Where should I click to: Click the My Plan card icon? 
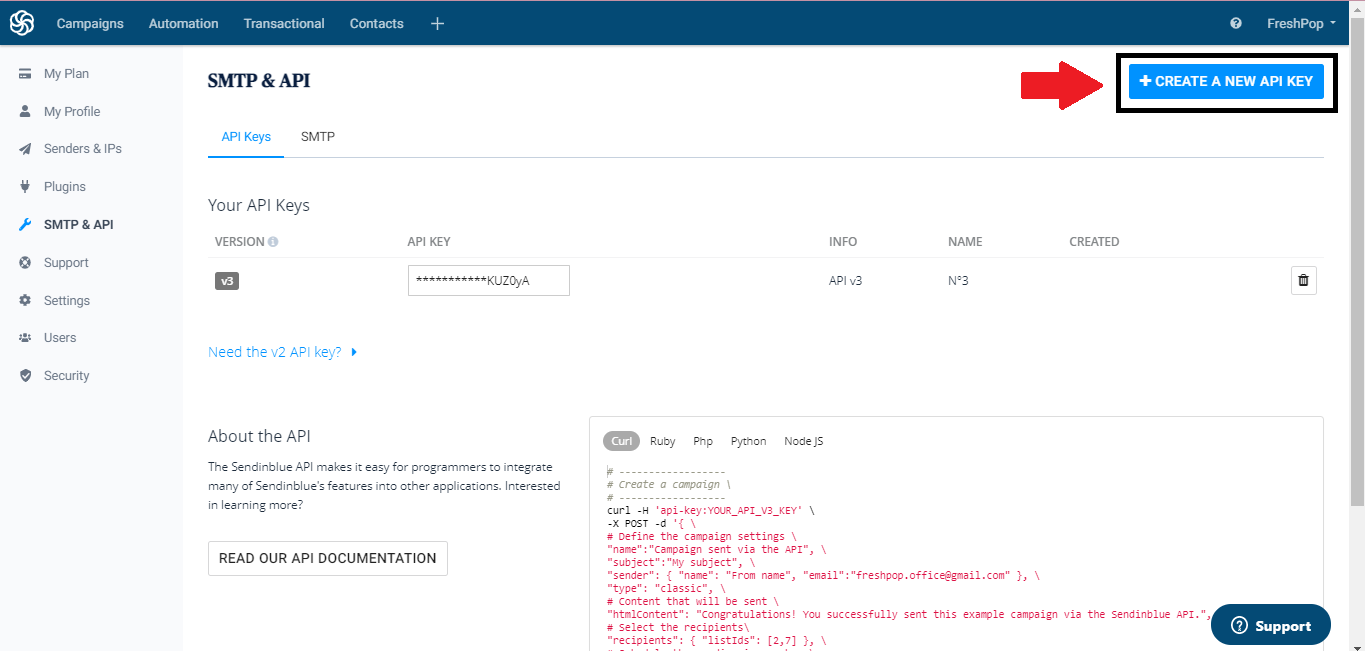pos(25,74)
